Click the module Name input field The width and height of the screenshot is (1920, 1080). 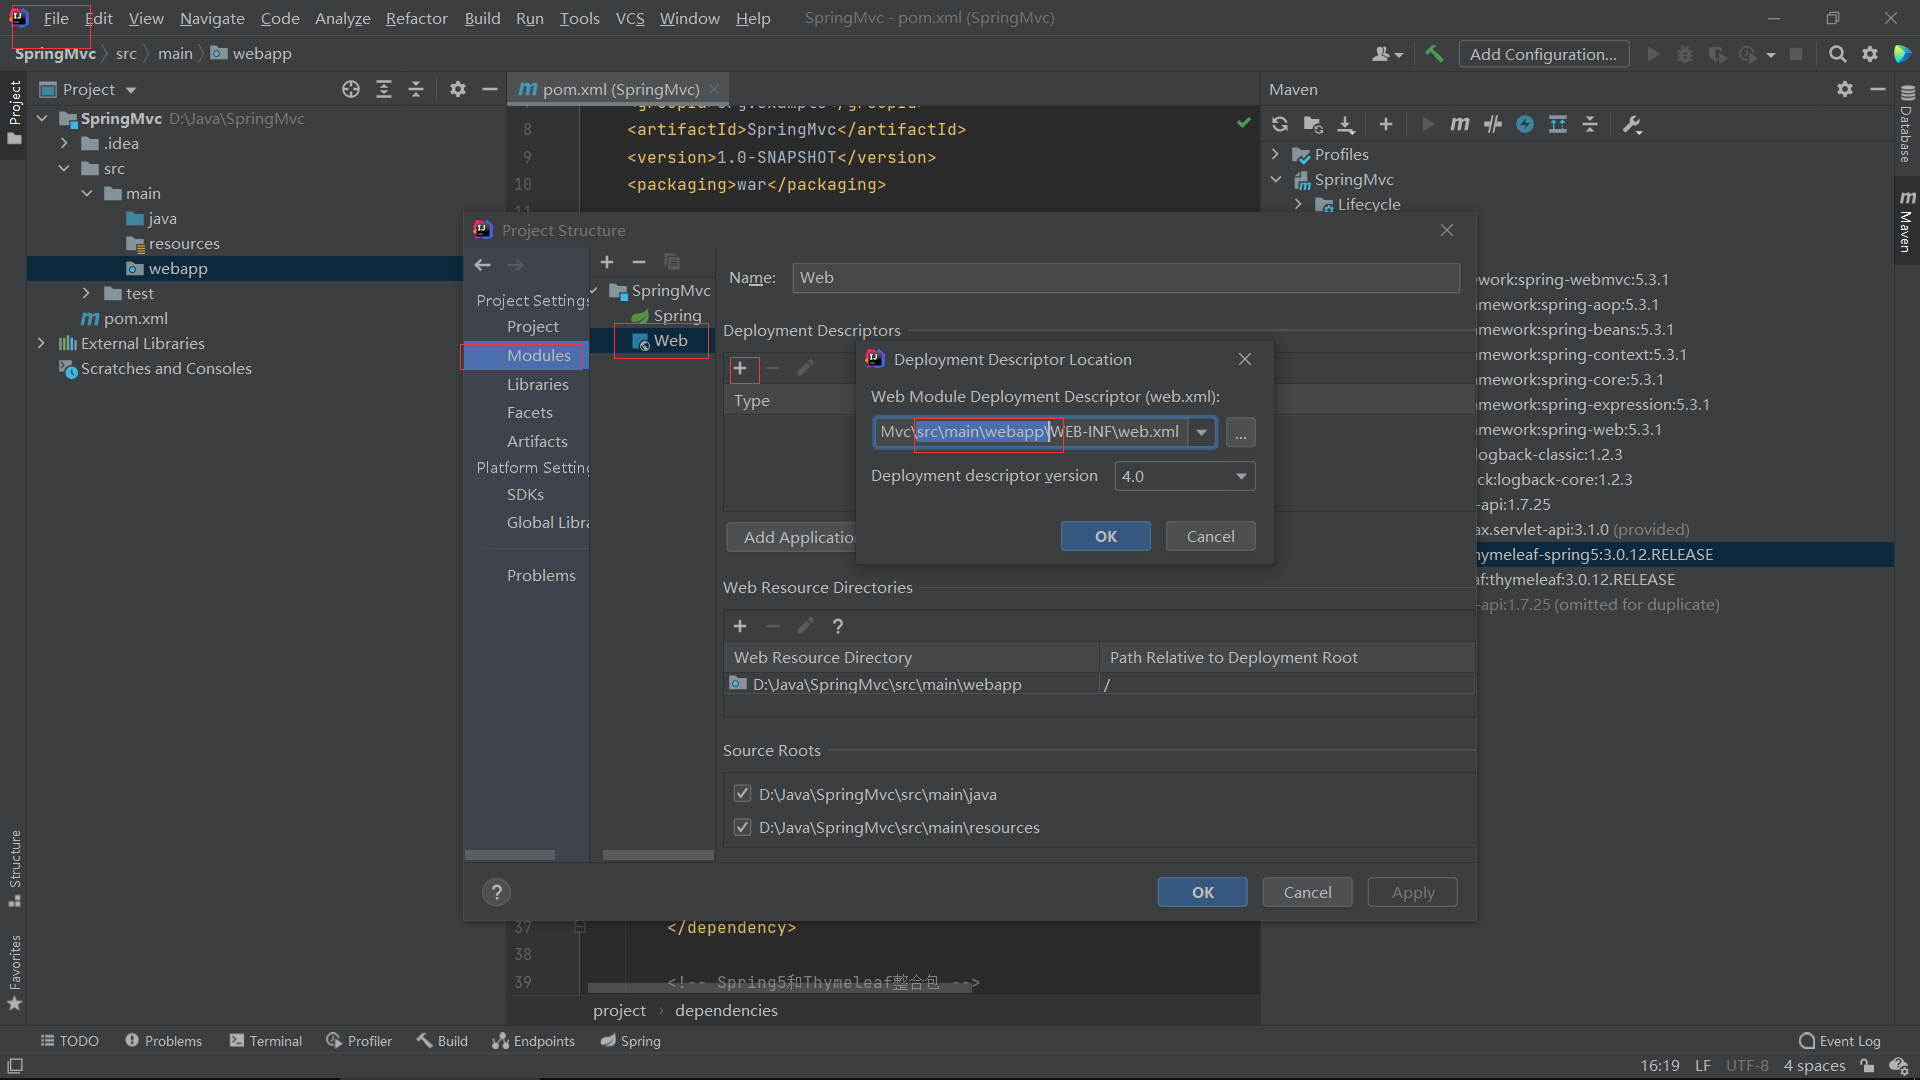(x=1125, y=278)
